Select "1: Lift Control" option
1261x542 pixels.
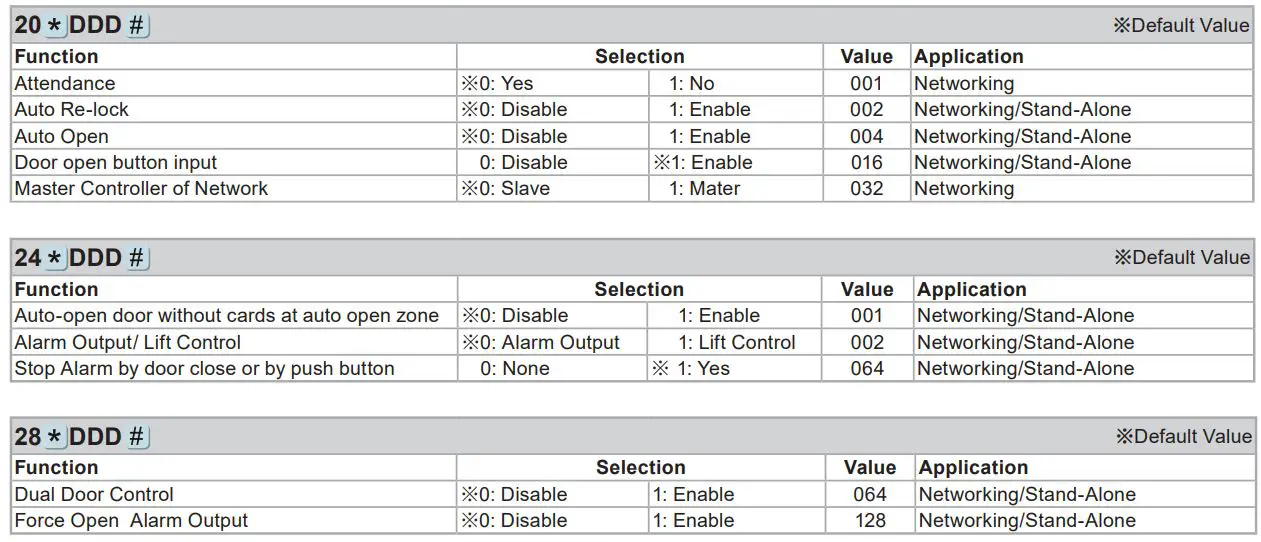click(x=737, y=342)
